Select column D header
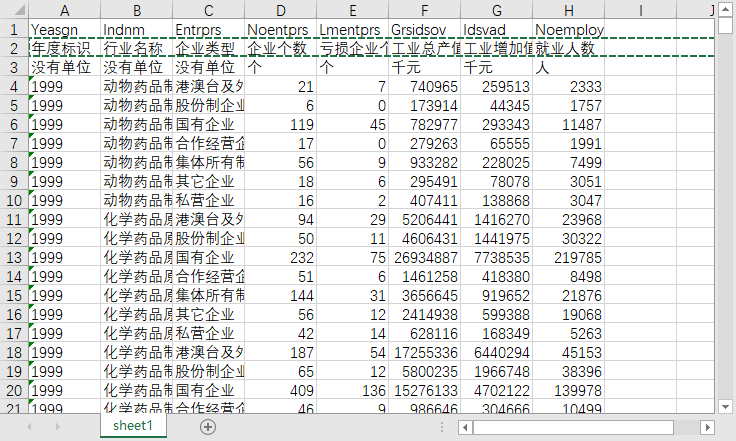736x441 pixels. [x=281, y=10]
